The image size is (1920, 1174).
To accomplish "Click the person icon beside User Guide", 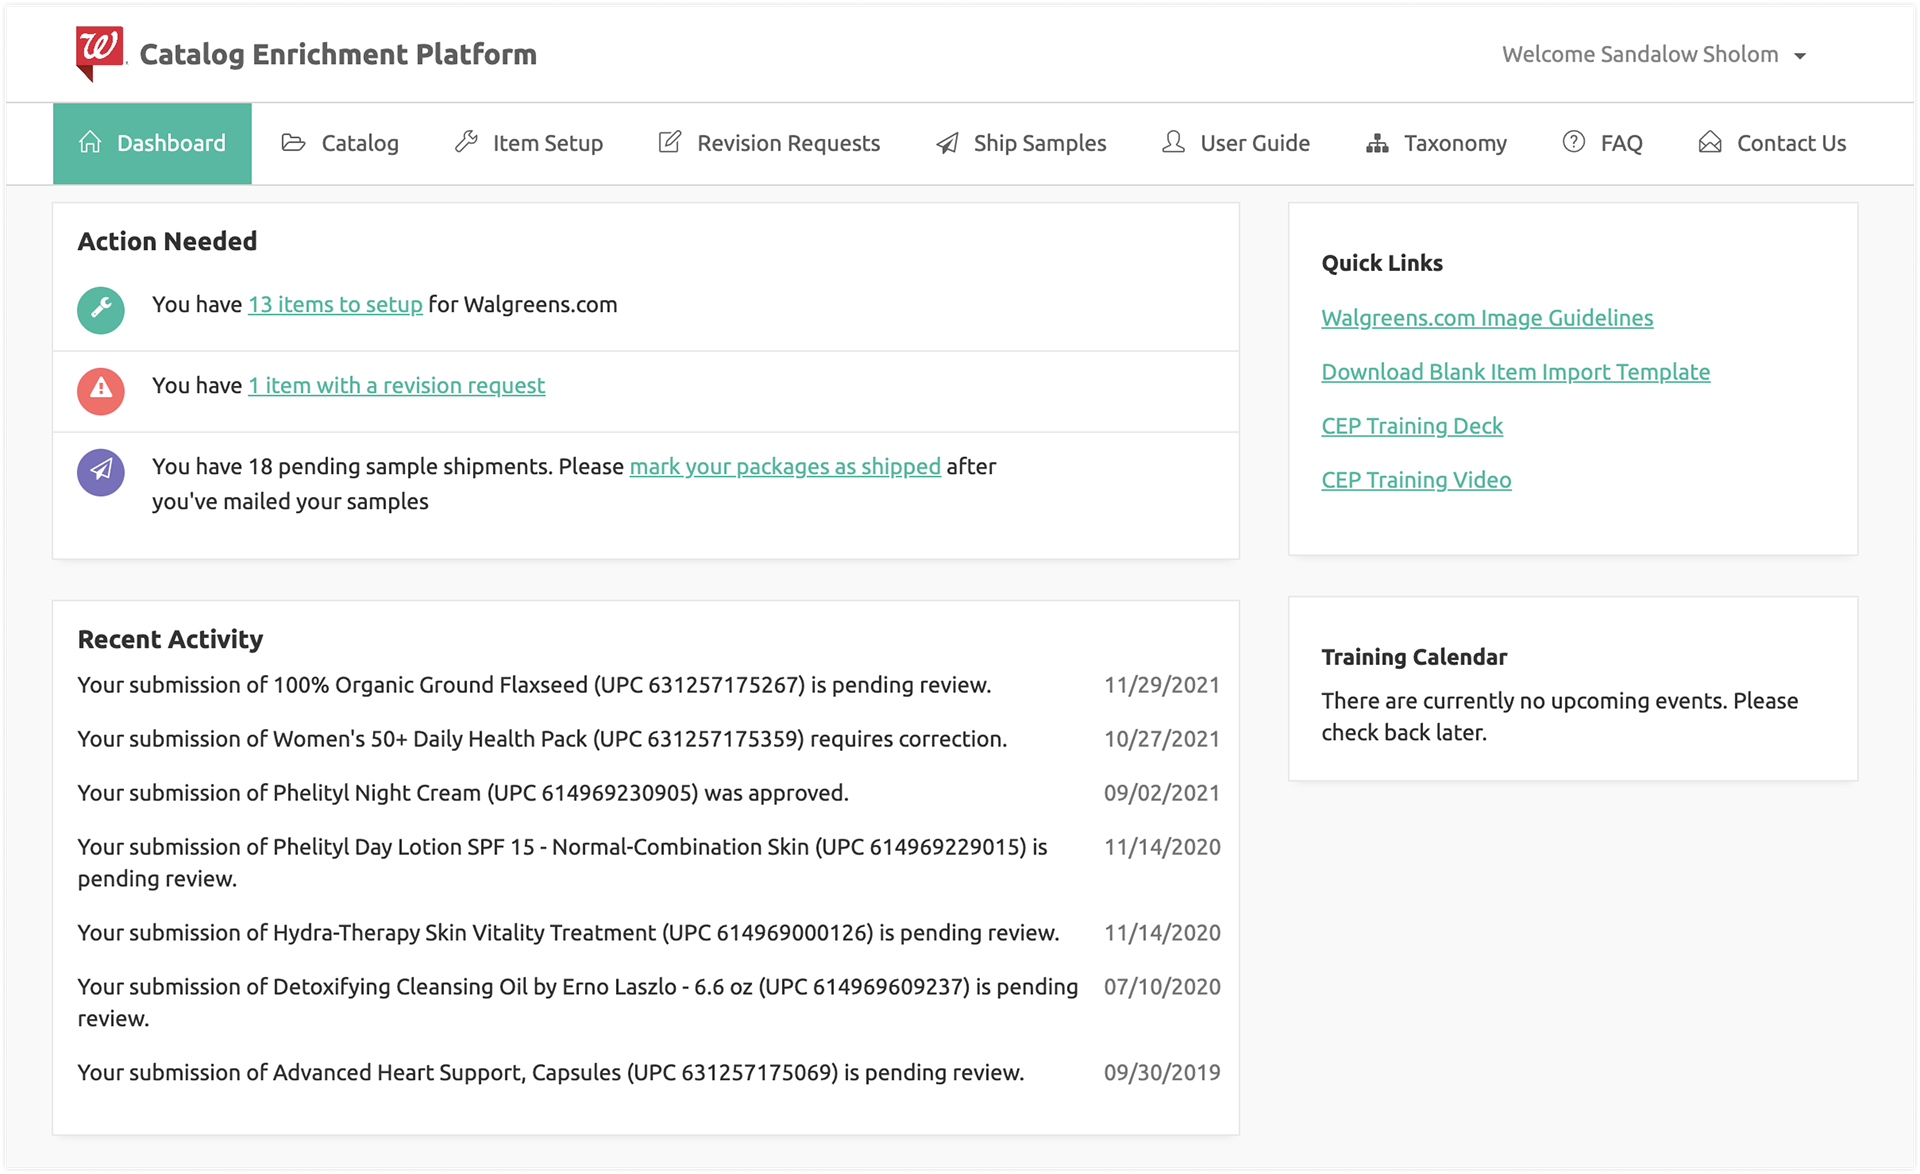I will point(1173,142).
